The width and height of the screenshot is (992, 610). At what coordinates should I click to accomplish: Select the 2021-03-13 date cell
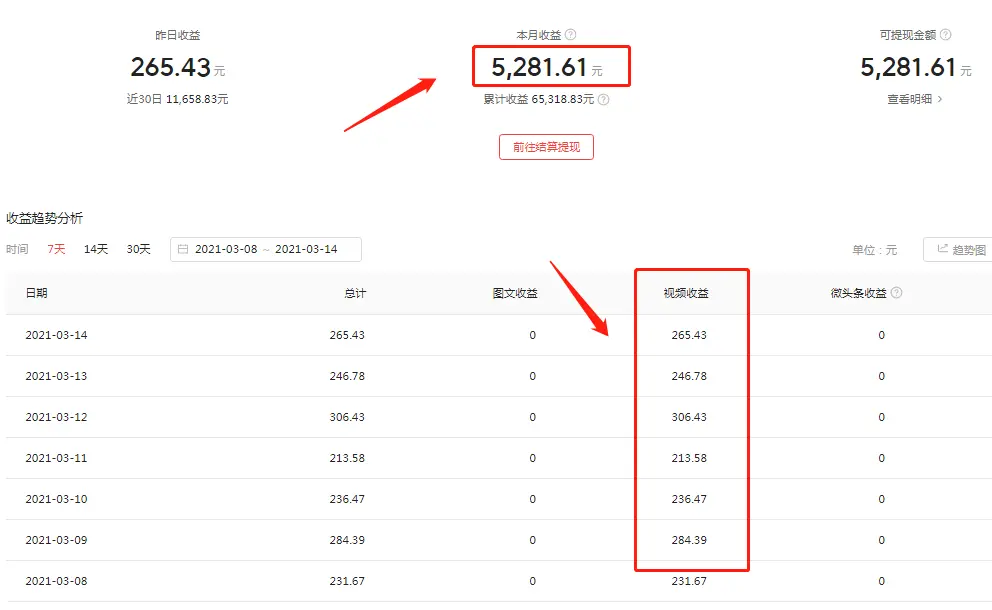[x=56, y=377]
